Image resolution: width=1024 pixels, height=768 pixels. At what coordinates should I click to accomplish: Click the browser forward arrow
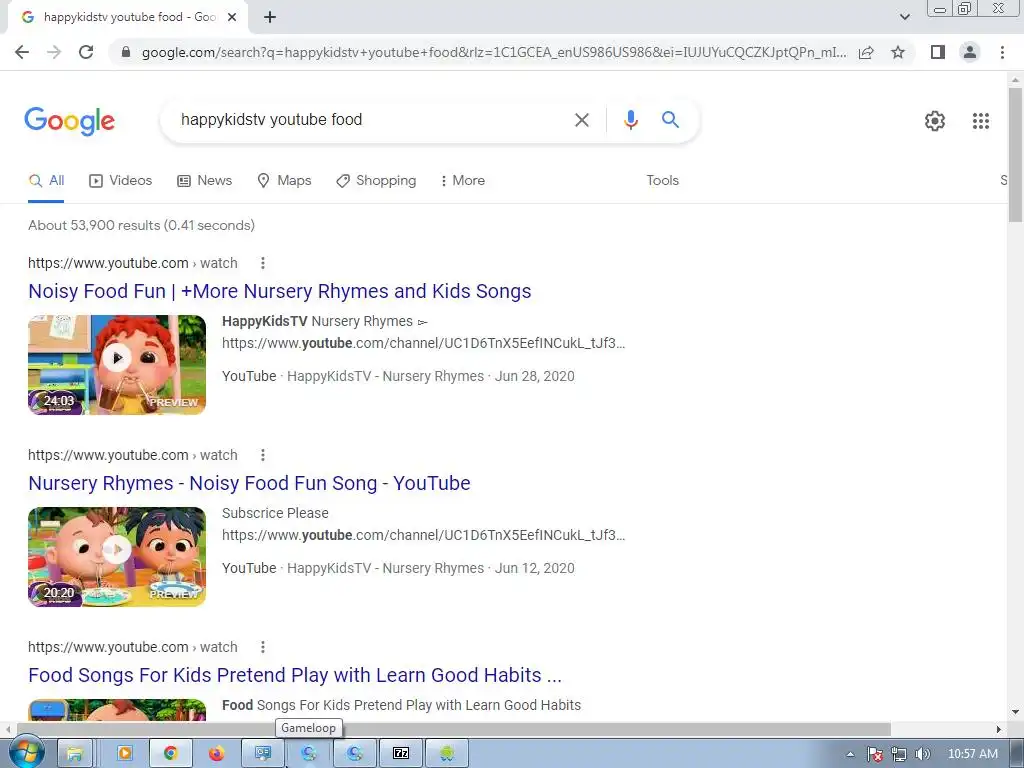tap(54, 52)
